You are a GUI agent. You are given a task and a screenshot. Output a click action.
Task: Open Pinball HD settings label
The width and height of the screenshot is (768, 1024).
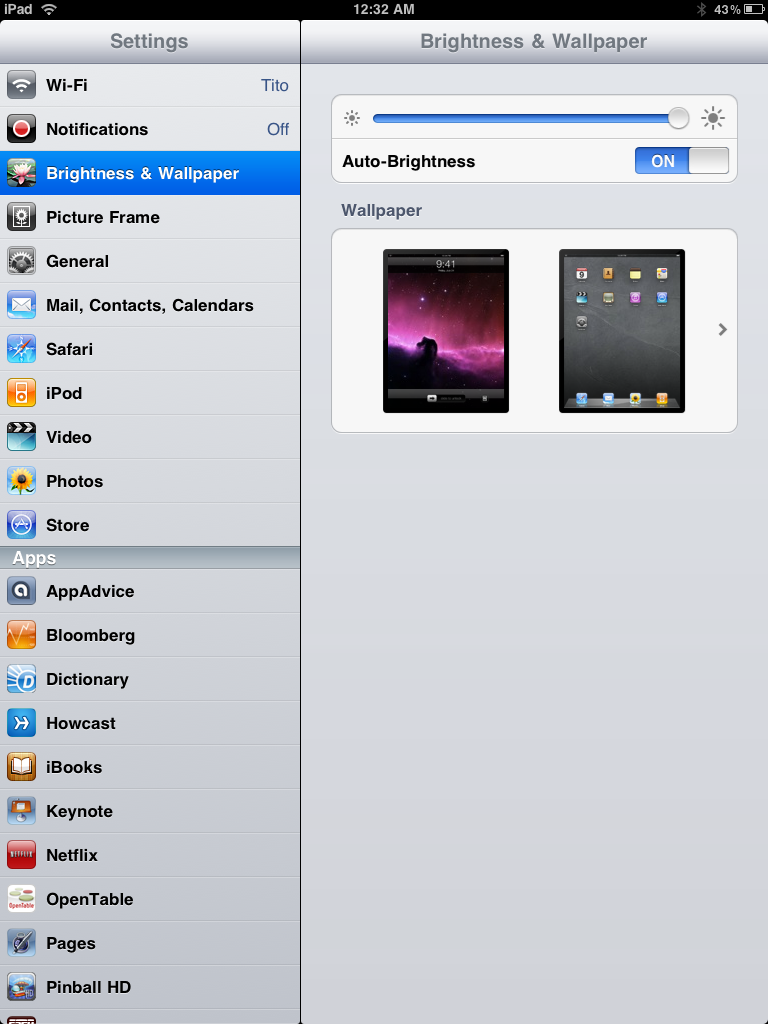coord(88,987)
